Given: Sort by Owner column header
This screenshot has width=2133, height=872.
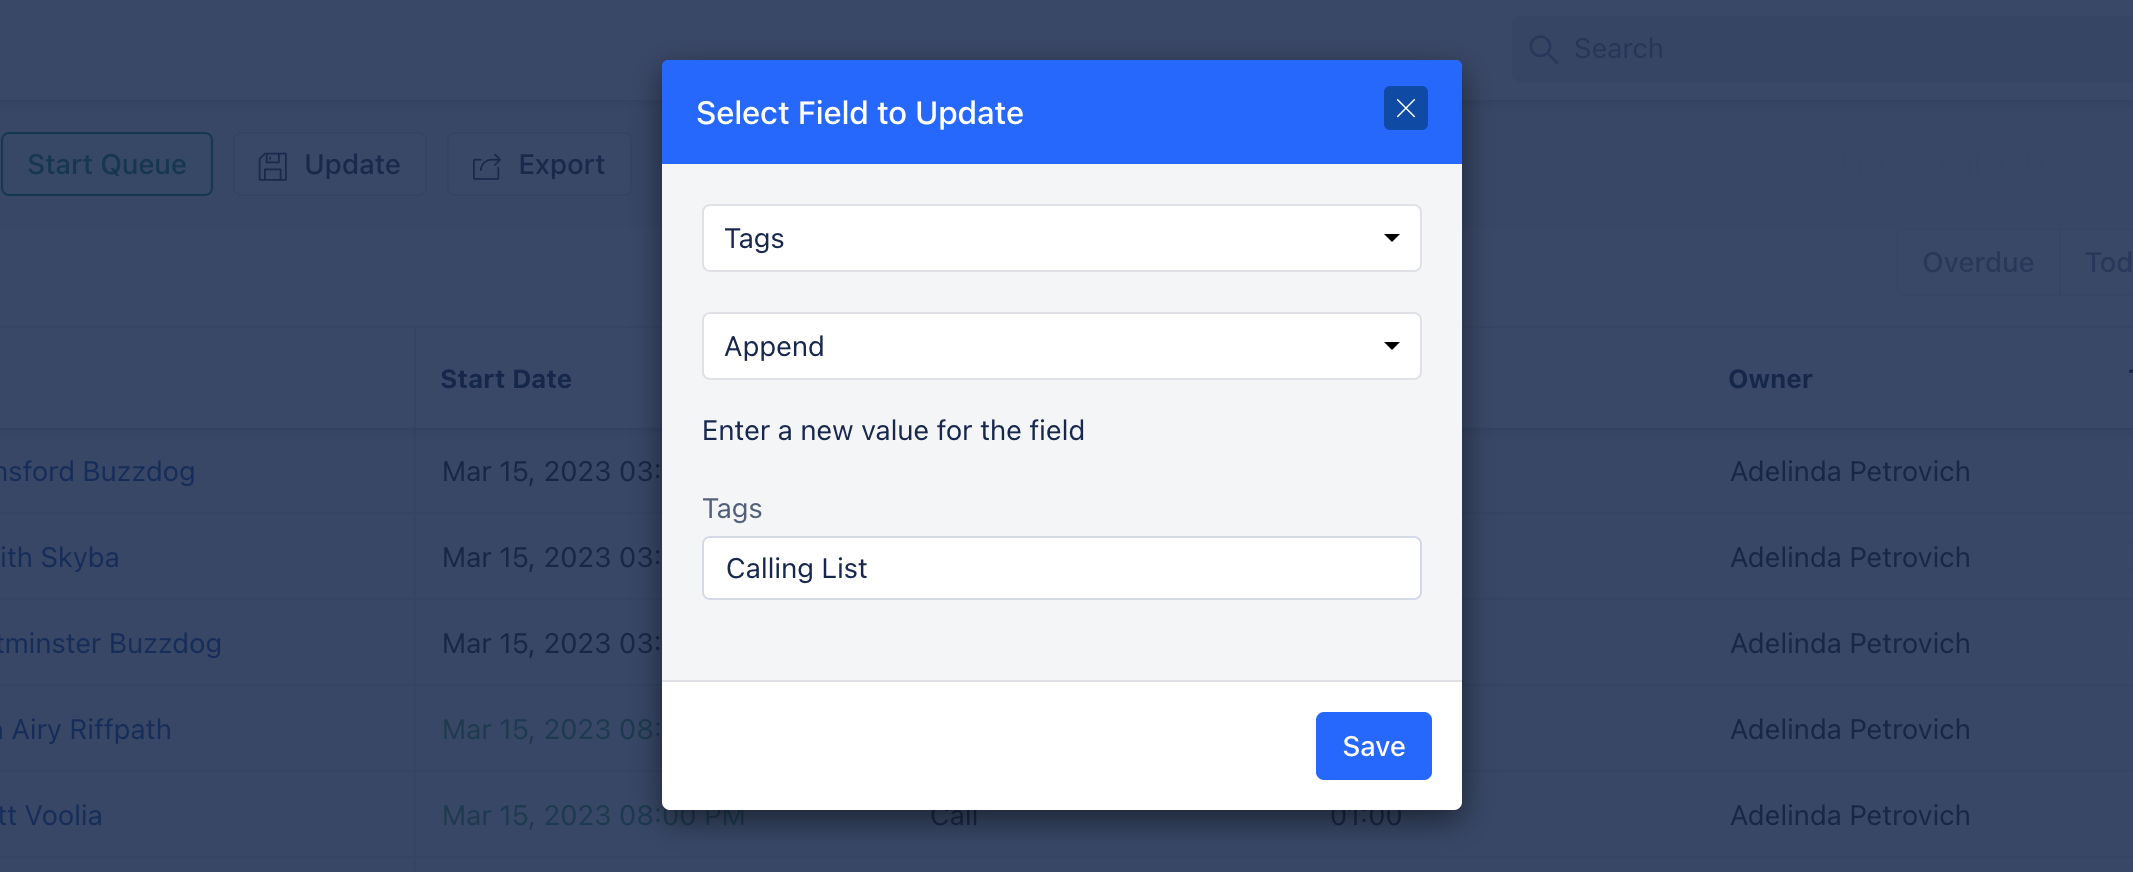Looking at the screenshot, I should [1770, 379].
